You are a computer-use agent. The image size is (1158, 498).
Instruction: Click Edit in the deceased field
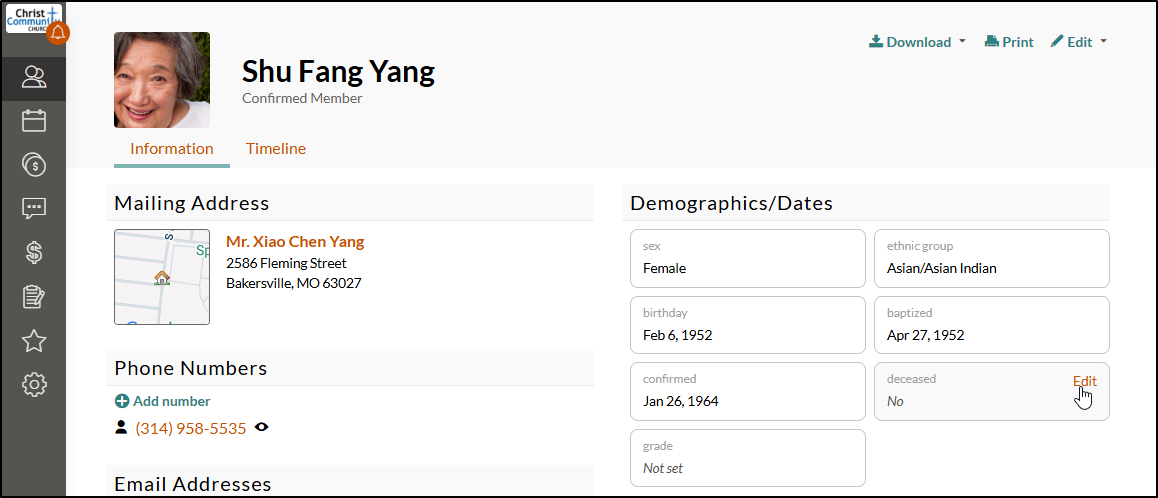[1084, 381]
